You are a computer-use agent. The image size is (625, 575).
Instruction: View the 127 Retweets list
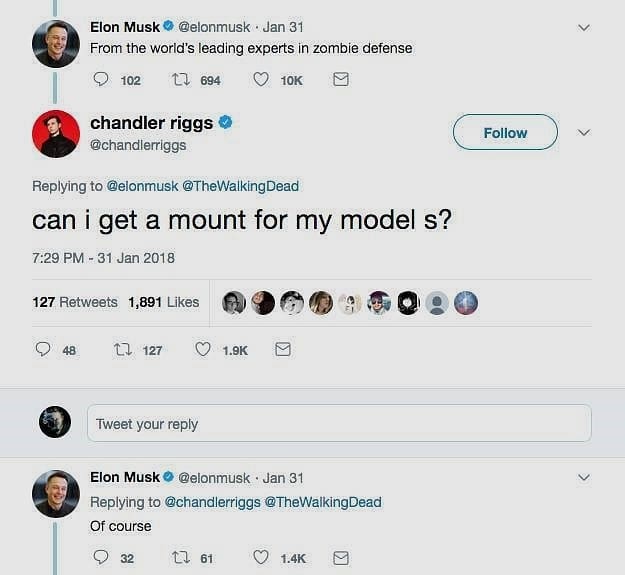[75, 302]
